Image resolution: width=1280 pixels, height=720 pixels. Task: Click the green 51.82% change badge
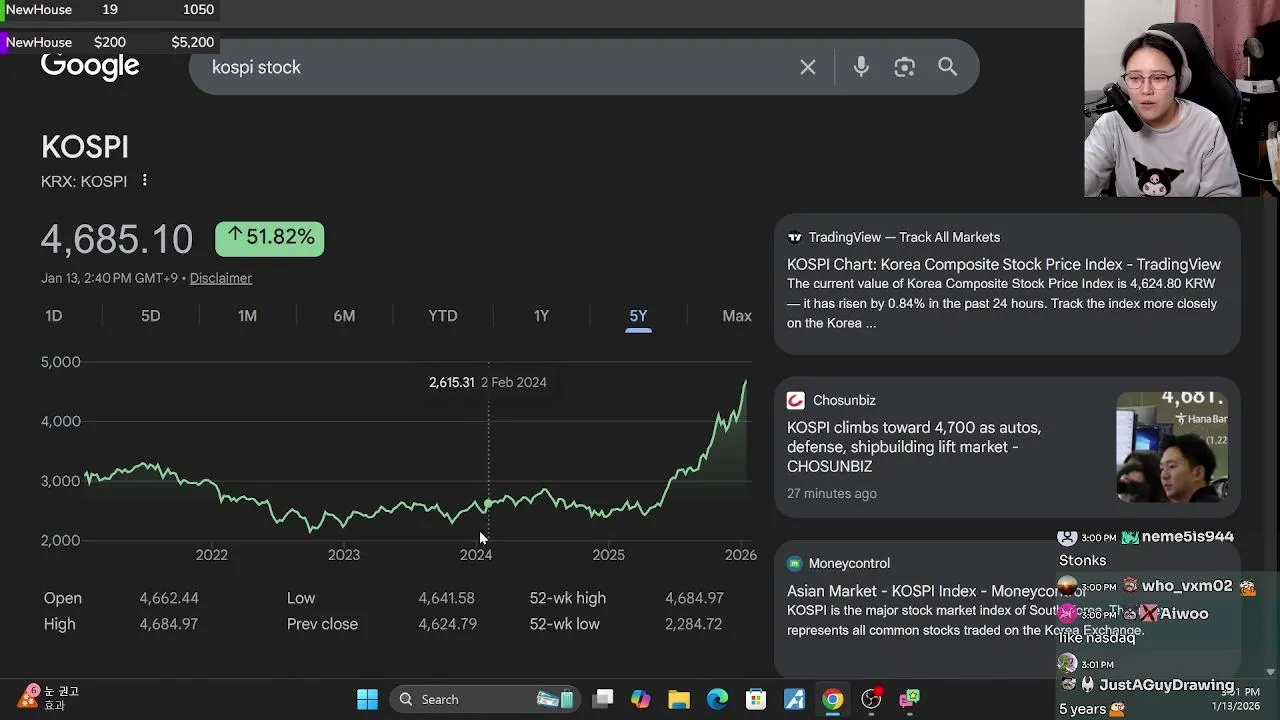tap(270, 238)
